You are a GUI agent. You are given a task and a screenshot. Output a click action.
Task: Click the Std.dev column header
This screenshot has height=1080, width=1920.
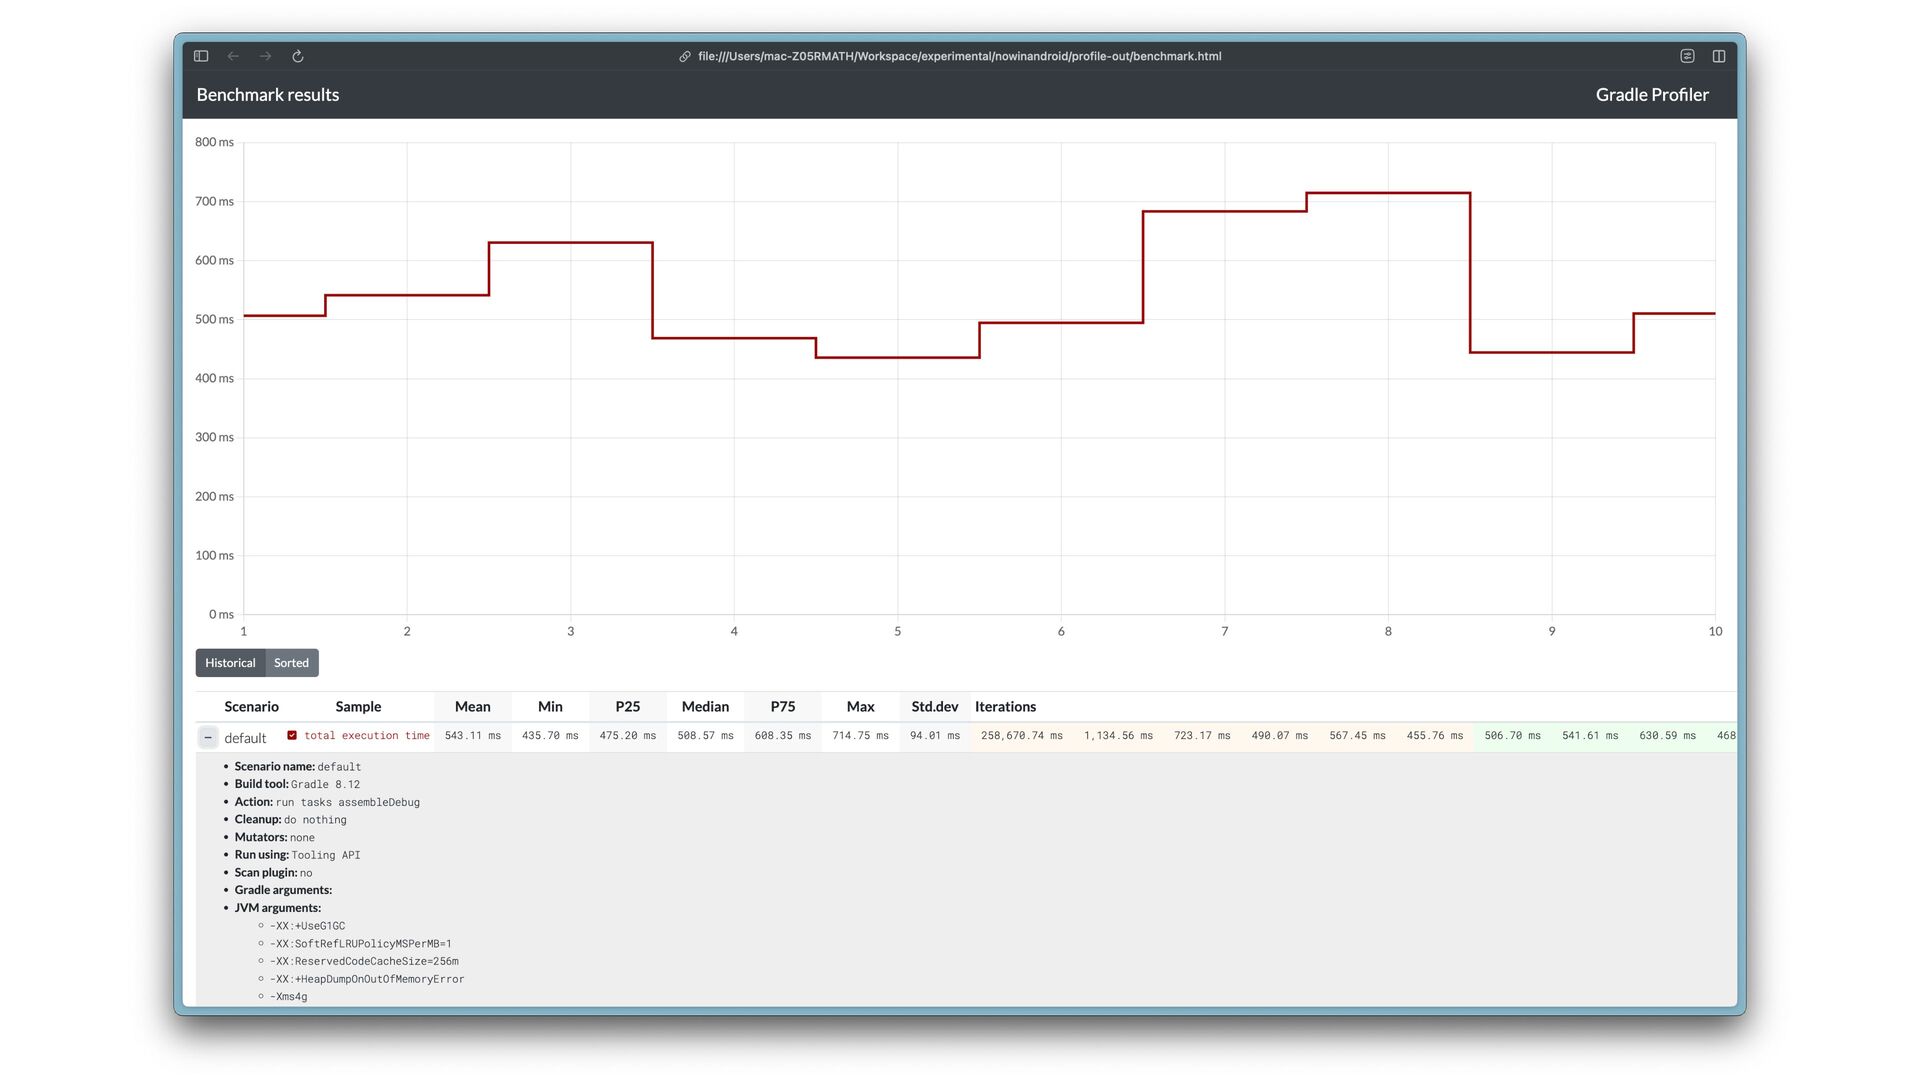tap(934, 706)
